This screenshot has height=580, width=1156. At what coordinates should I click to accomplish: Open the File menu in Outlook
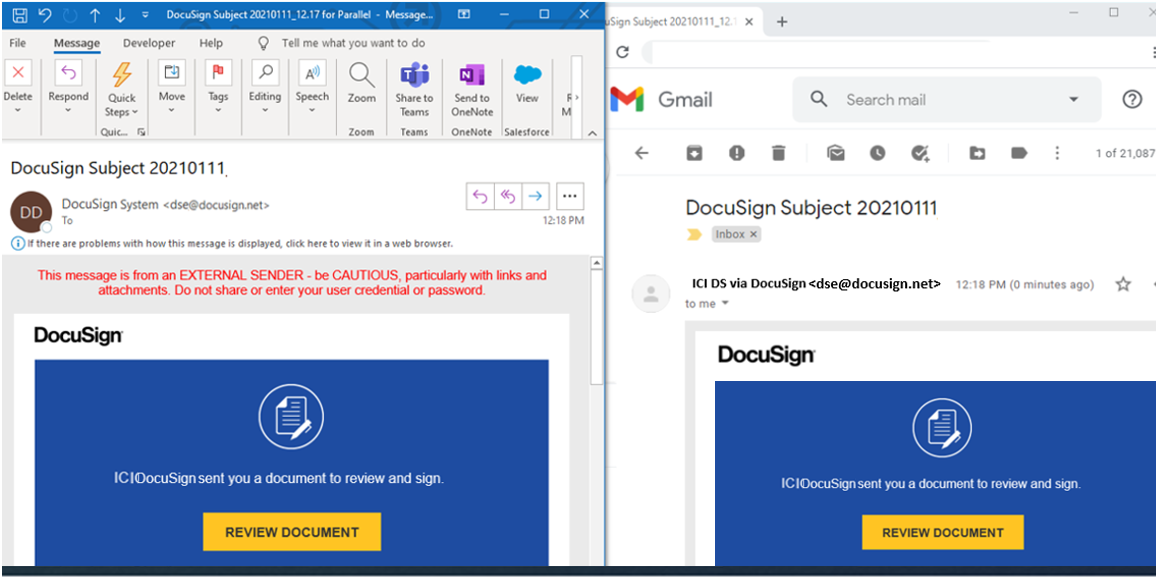click(18, 43)
